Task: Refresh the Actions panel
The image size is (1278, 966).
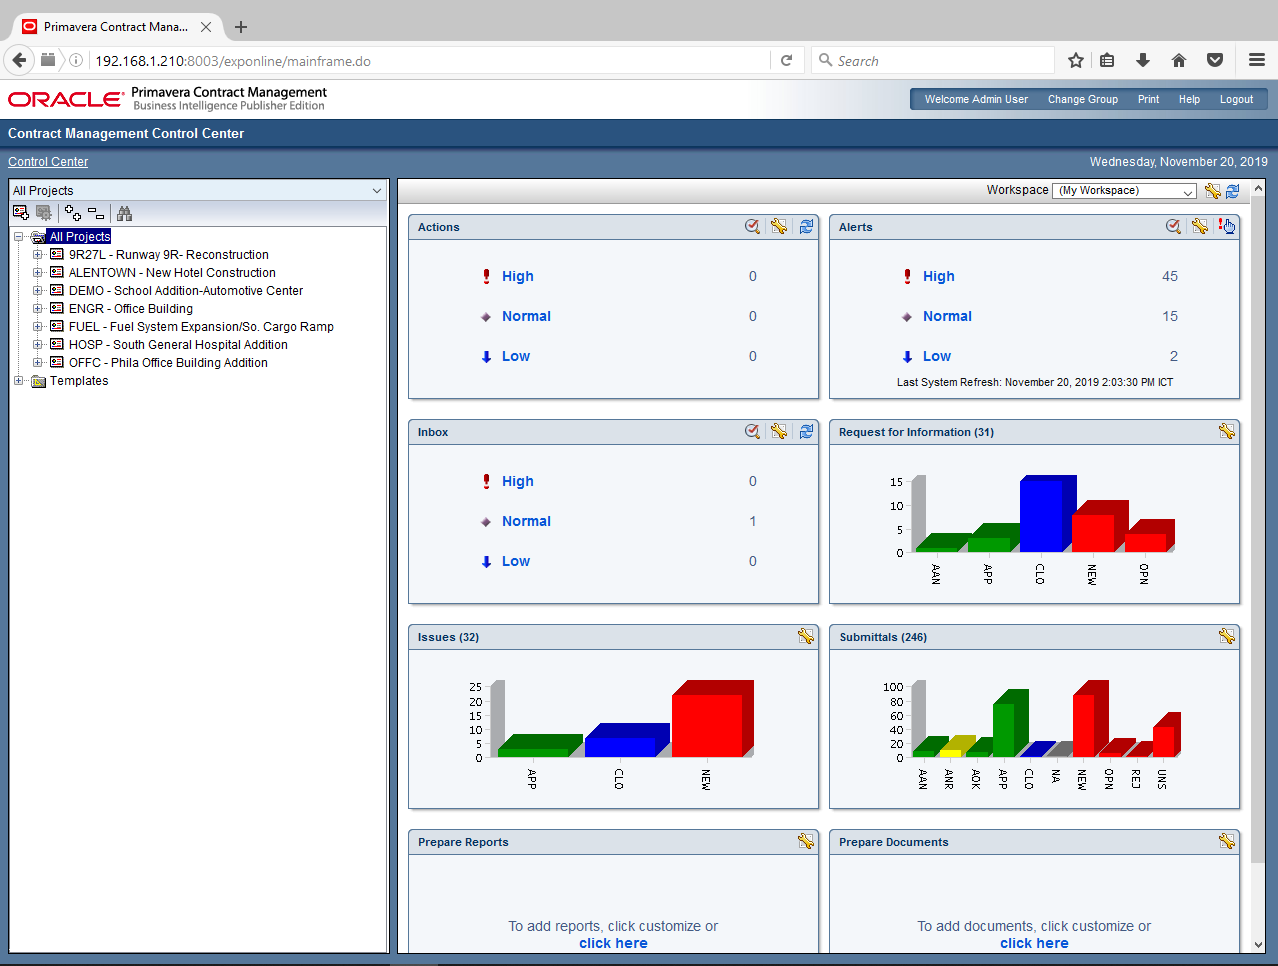Action: click(x=806, y=226)
